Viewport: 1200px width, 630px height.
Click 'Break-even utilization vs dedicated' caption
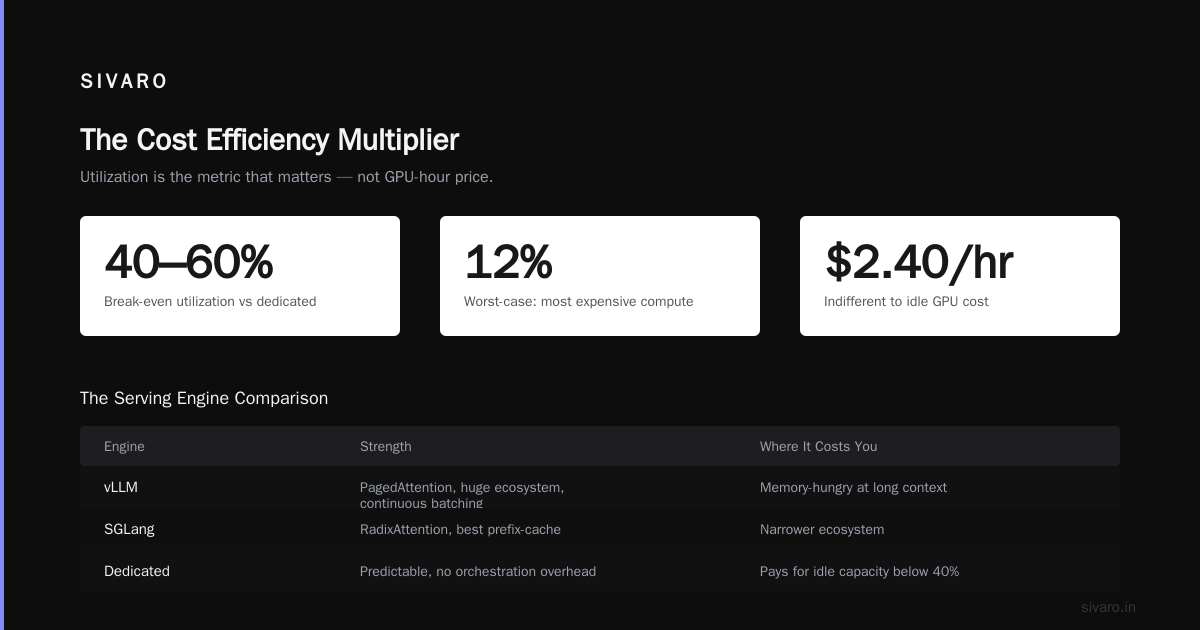point(210,301)
